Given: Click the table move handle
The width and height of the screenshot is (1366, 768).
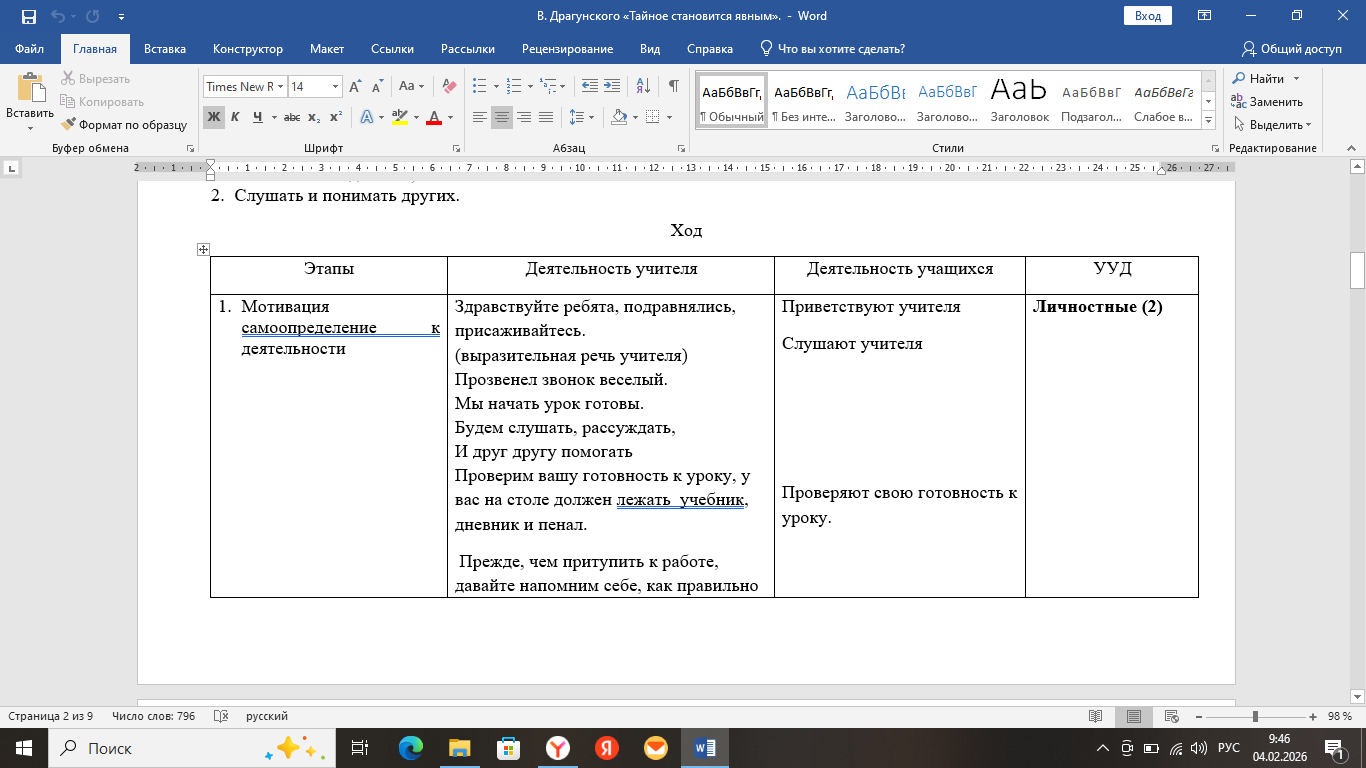Looking at the screenshot, I should [x=203, y=249].
